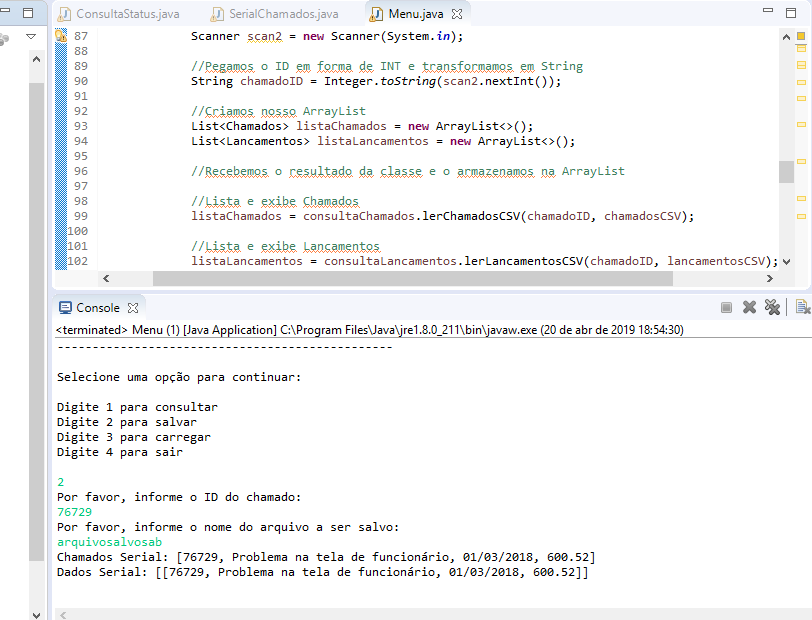Screen dimensions: 812x620
Task: Click the editor vertical scrollbar thumb
Action: [x=786, y=172]
